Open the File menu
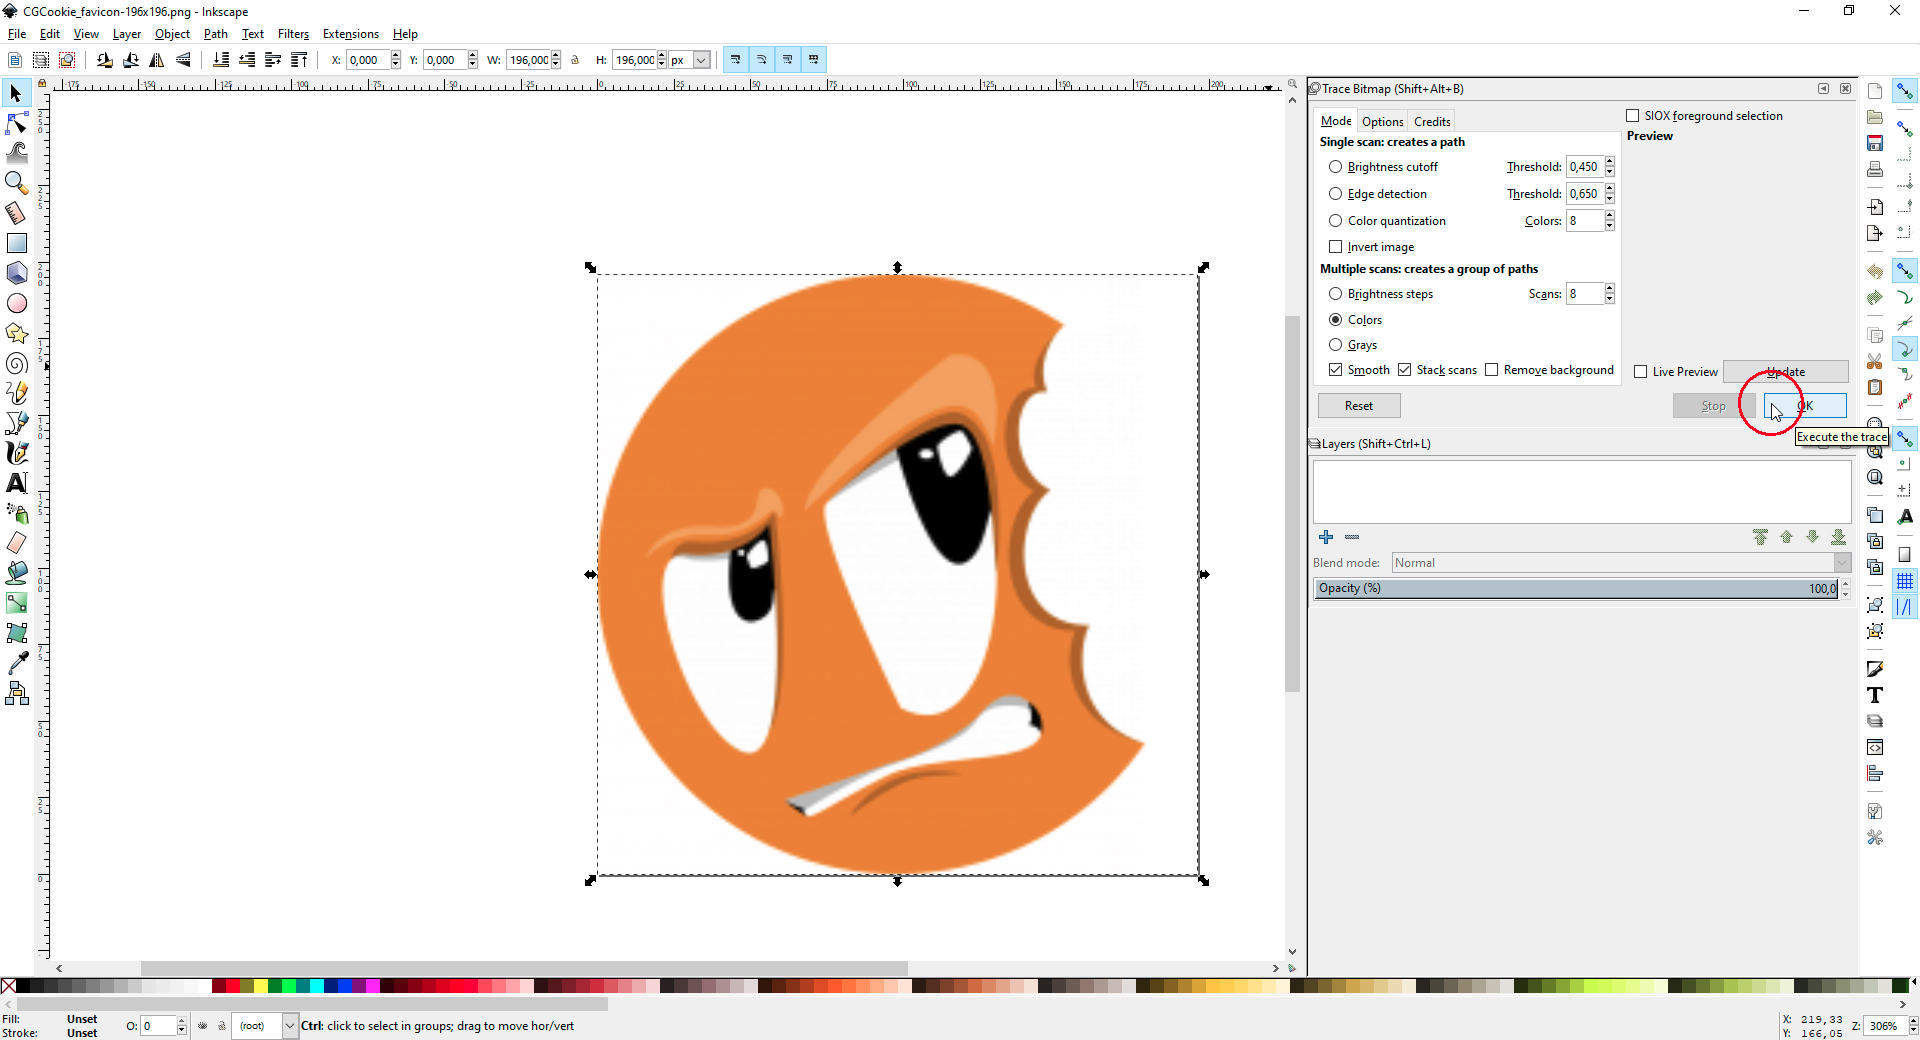This screenshot has width=1920, height=1040. pos(17,34)
